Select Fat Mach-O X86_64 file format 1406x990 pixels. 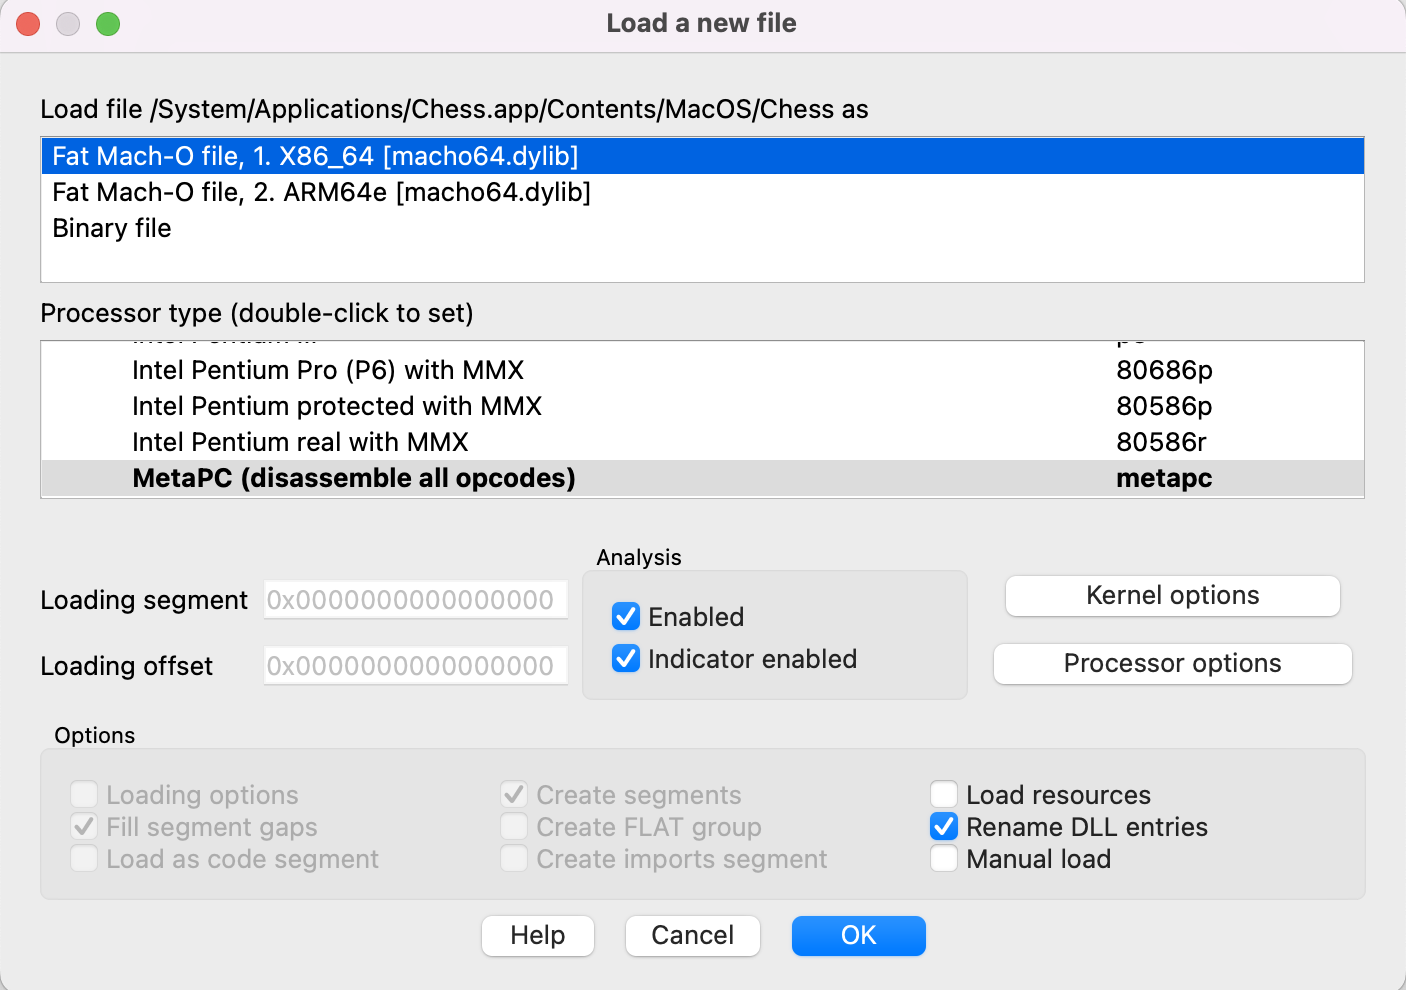[x=315, y=156]
